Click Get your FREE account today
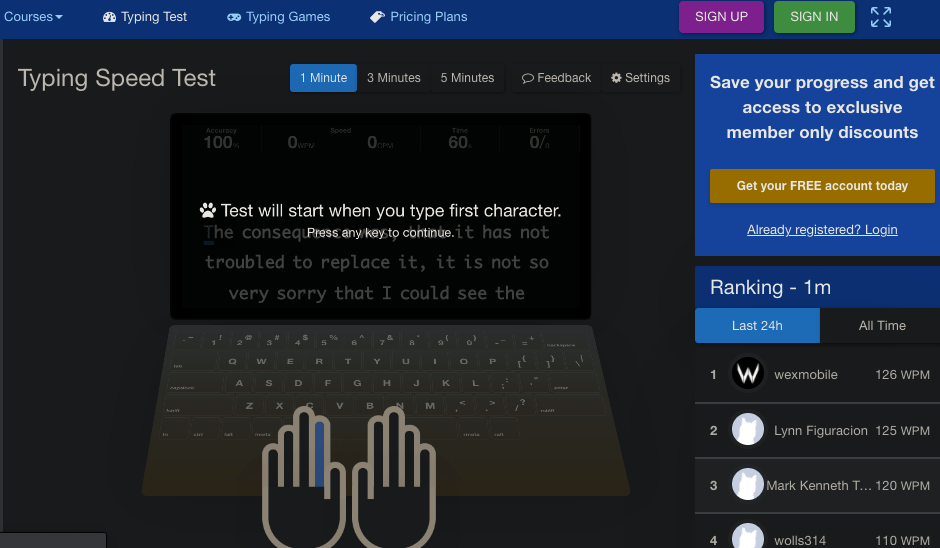Screen dimensions: 940x548 pyautogui.click(x=822, y=186)
